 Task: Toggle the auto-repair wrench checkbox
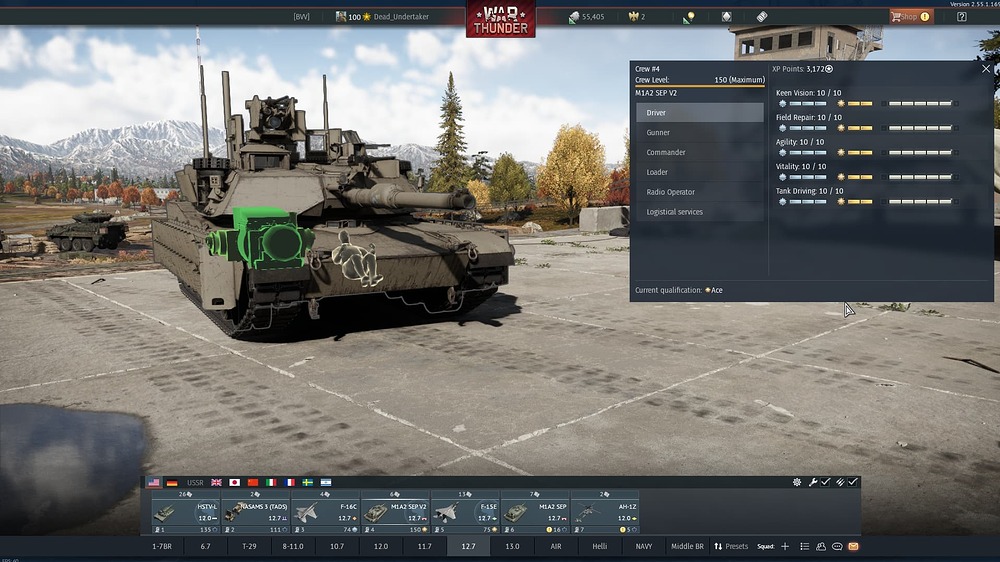coord(825,482)
